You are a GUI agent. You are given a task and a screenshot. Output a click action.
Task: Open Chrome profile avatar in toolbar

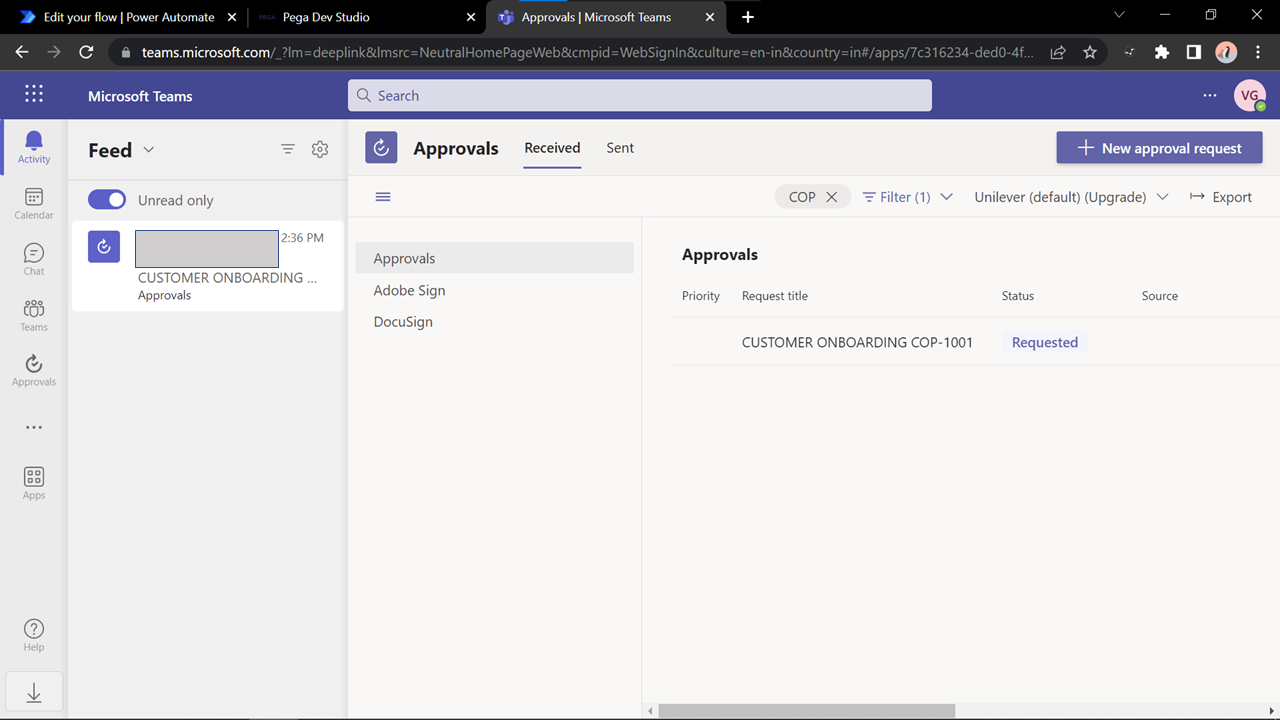[1226, 52]
